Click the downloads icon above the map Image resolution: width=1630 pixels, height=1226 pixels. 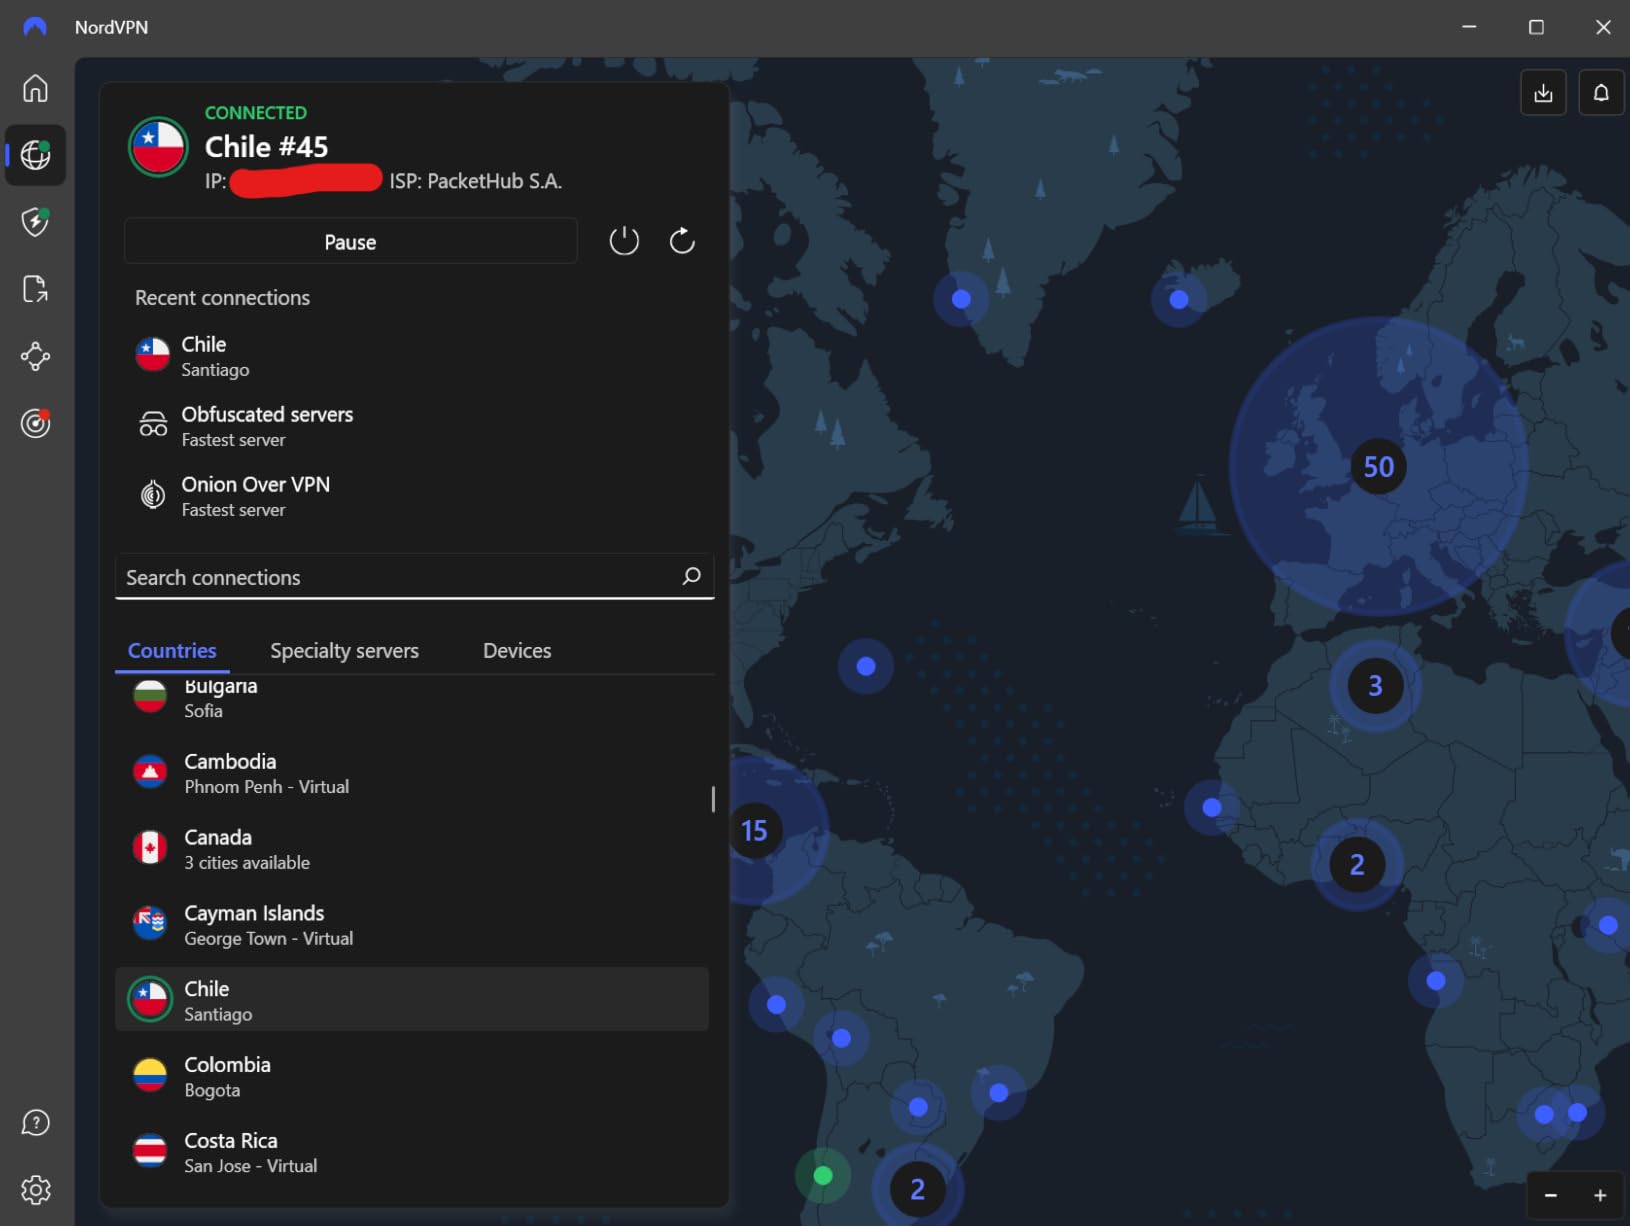click(x=1543, y=92)
